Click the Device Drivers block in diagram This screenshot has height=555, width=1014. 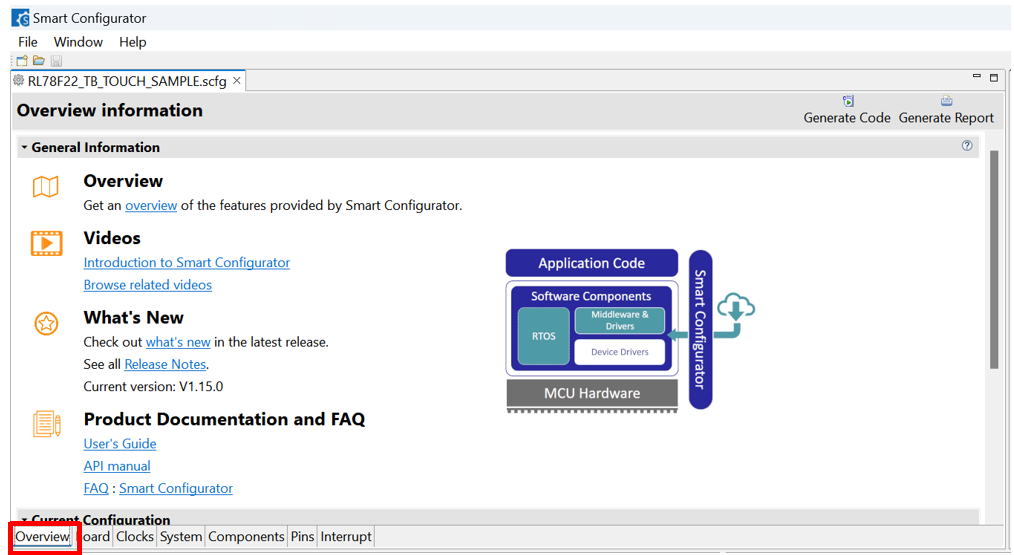point(620,352)
